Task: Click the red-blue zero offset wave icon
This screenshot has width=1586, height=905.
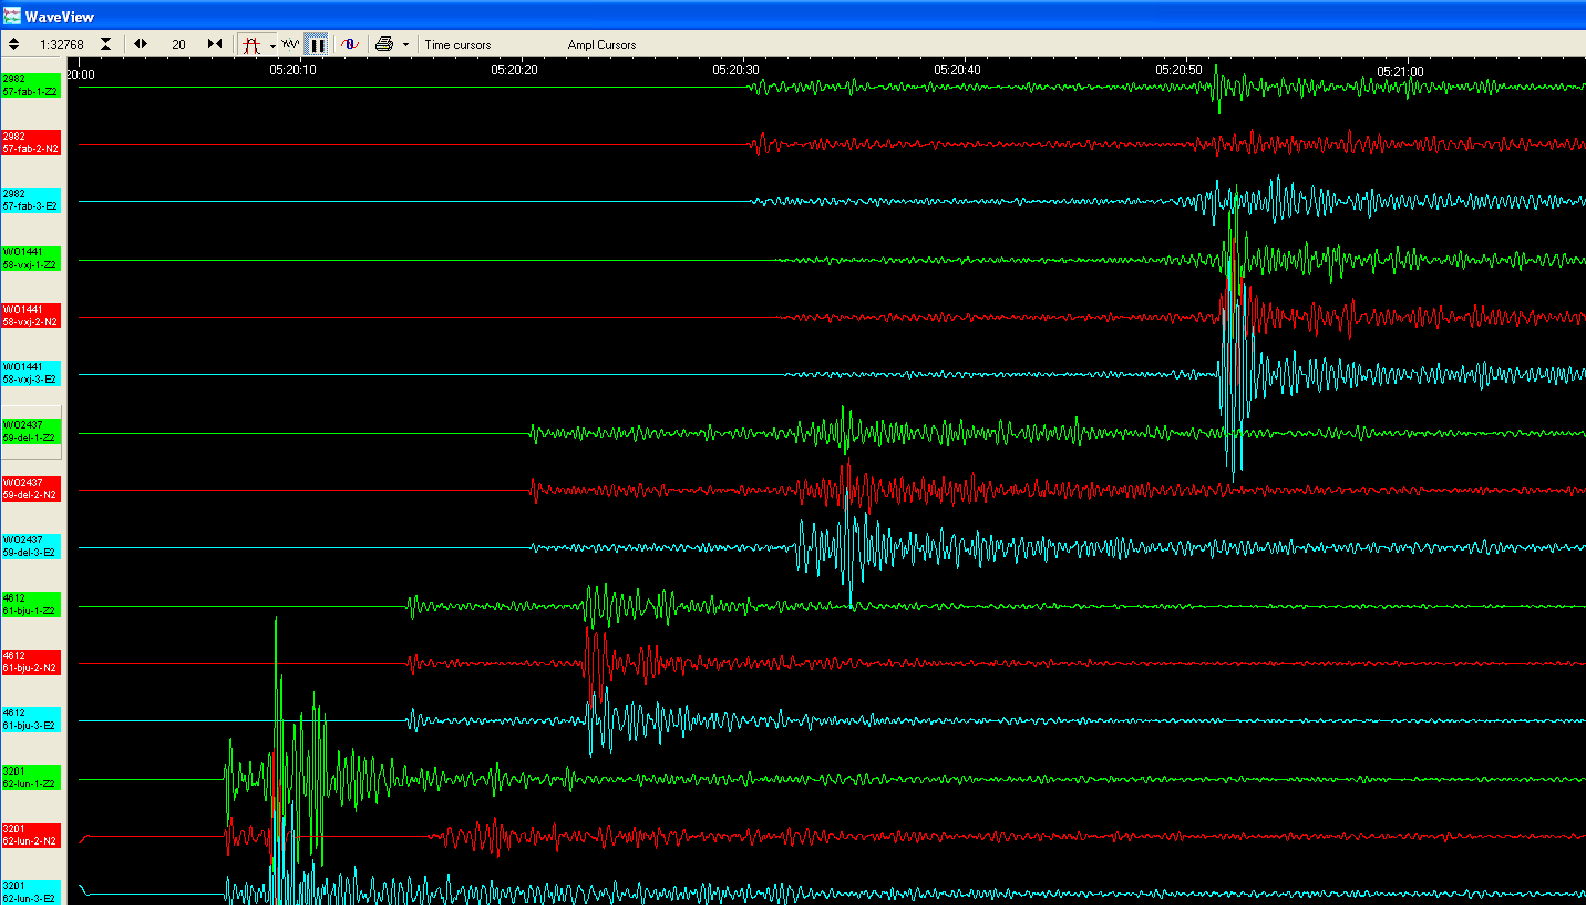Action: pos(350,44)
